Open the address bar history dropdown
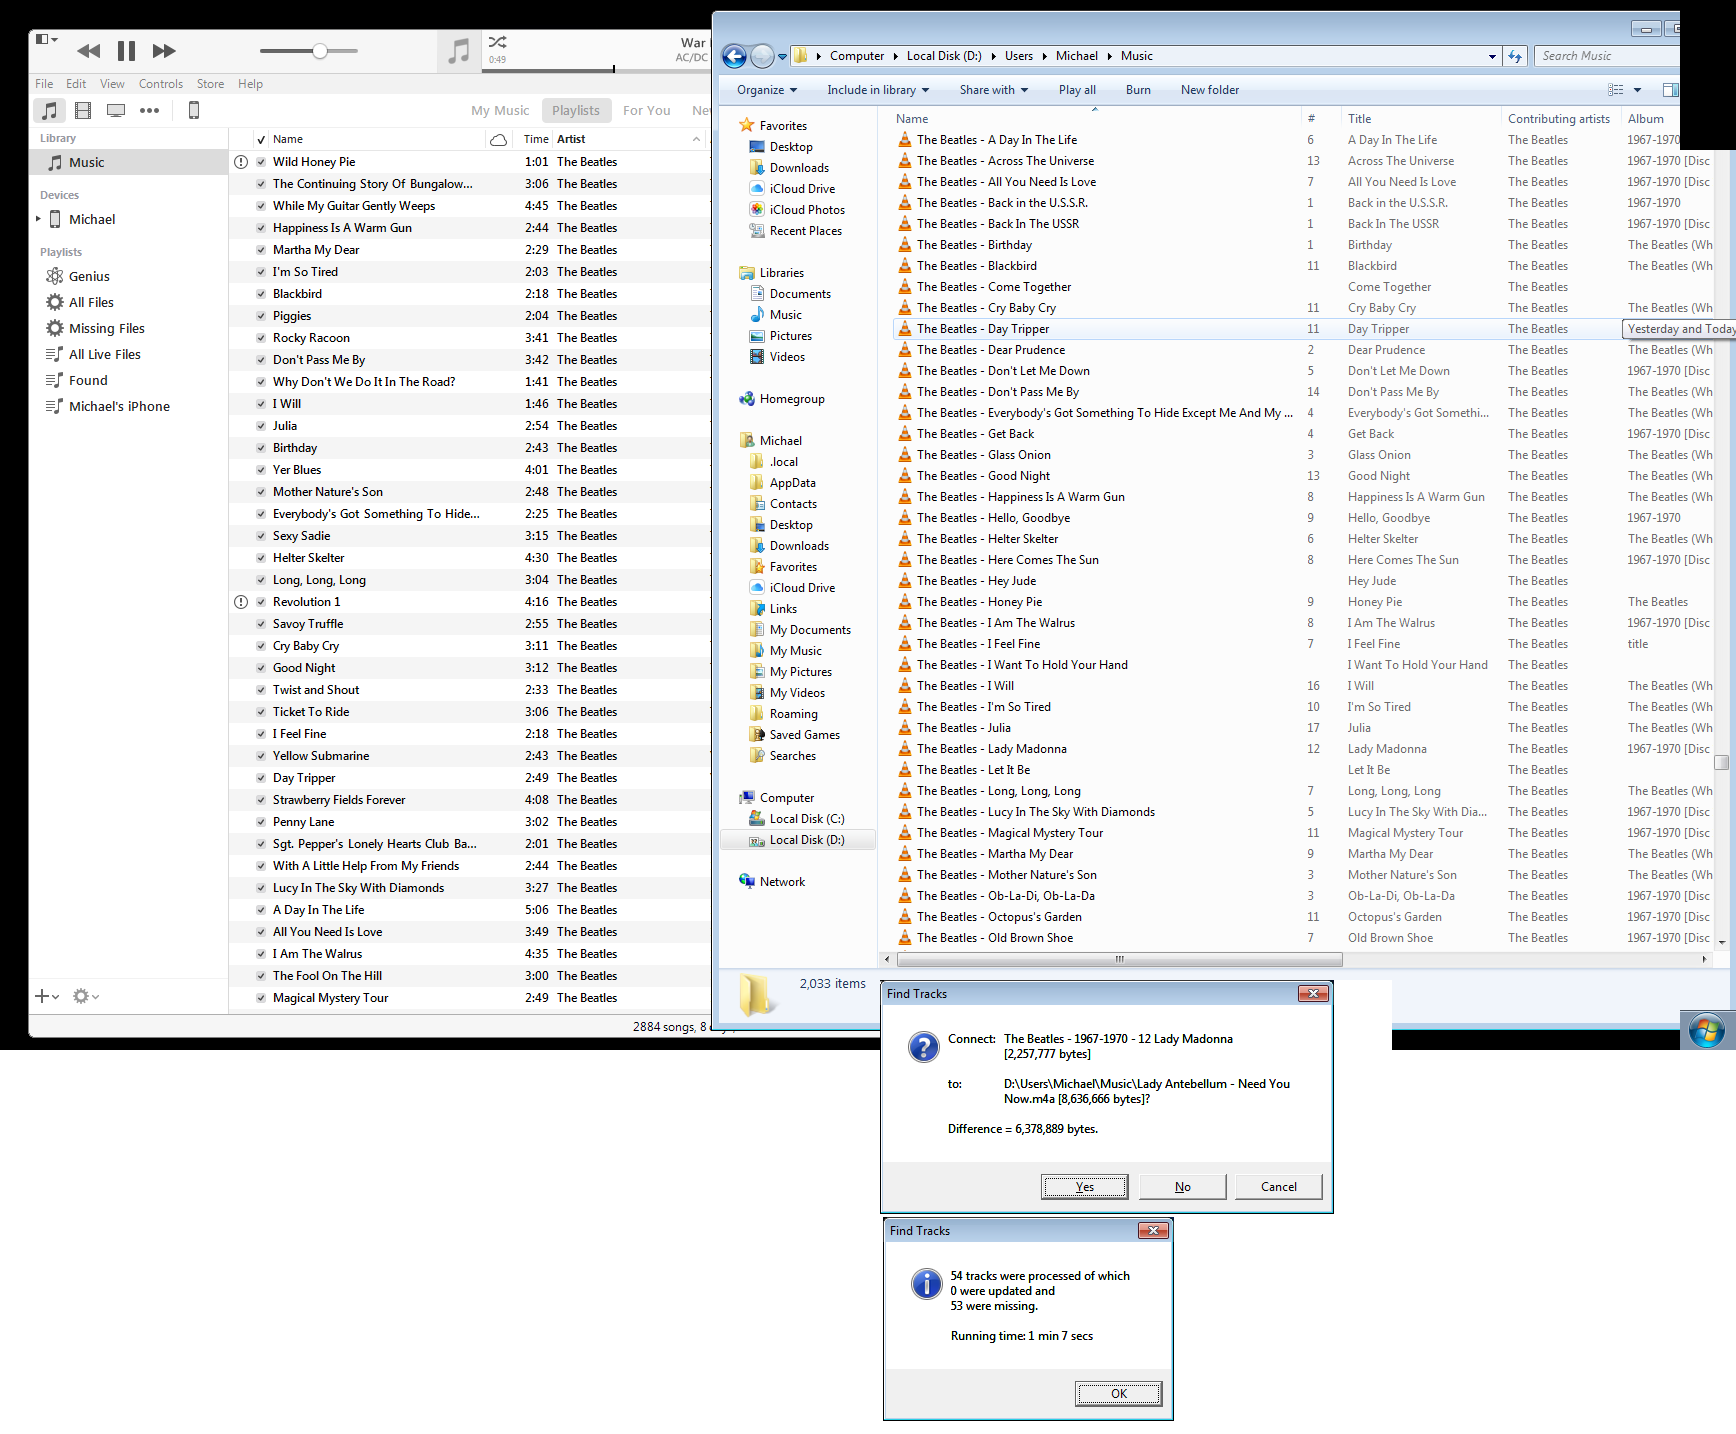Viewport: 1736px width, 1434px height. tap(1492, 56)
